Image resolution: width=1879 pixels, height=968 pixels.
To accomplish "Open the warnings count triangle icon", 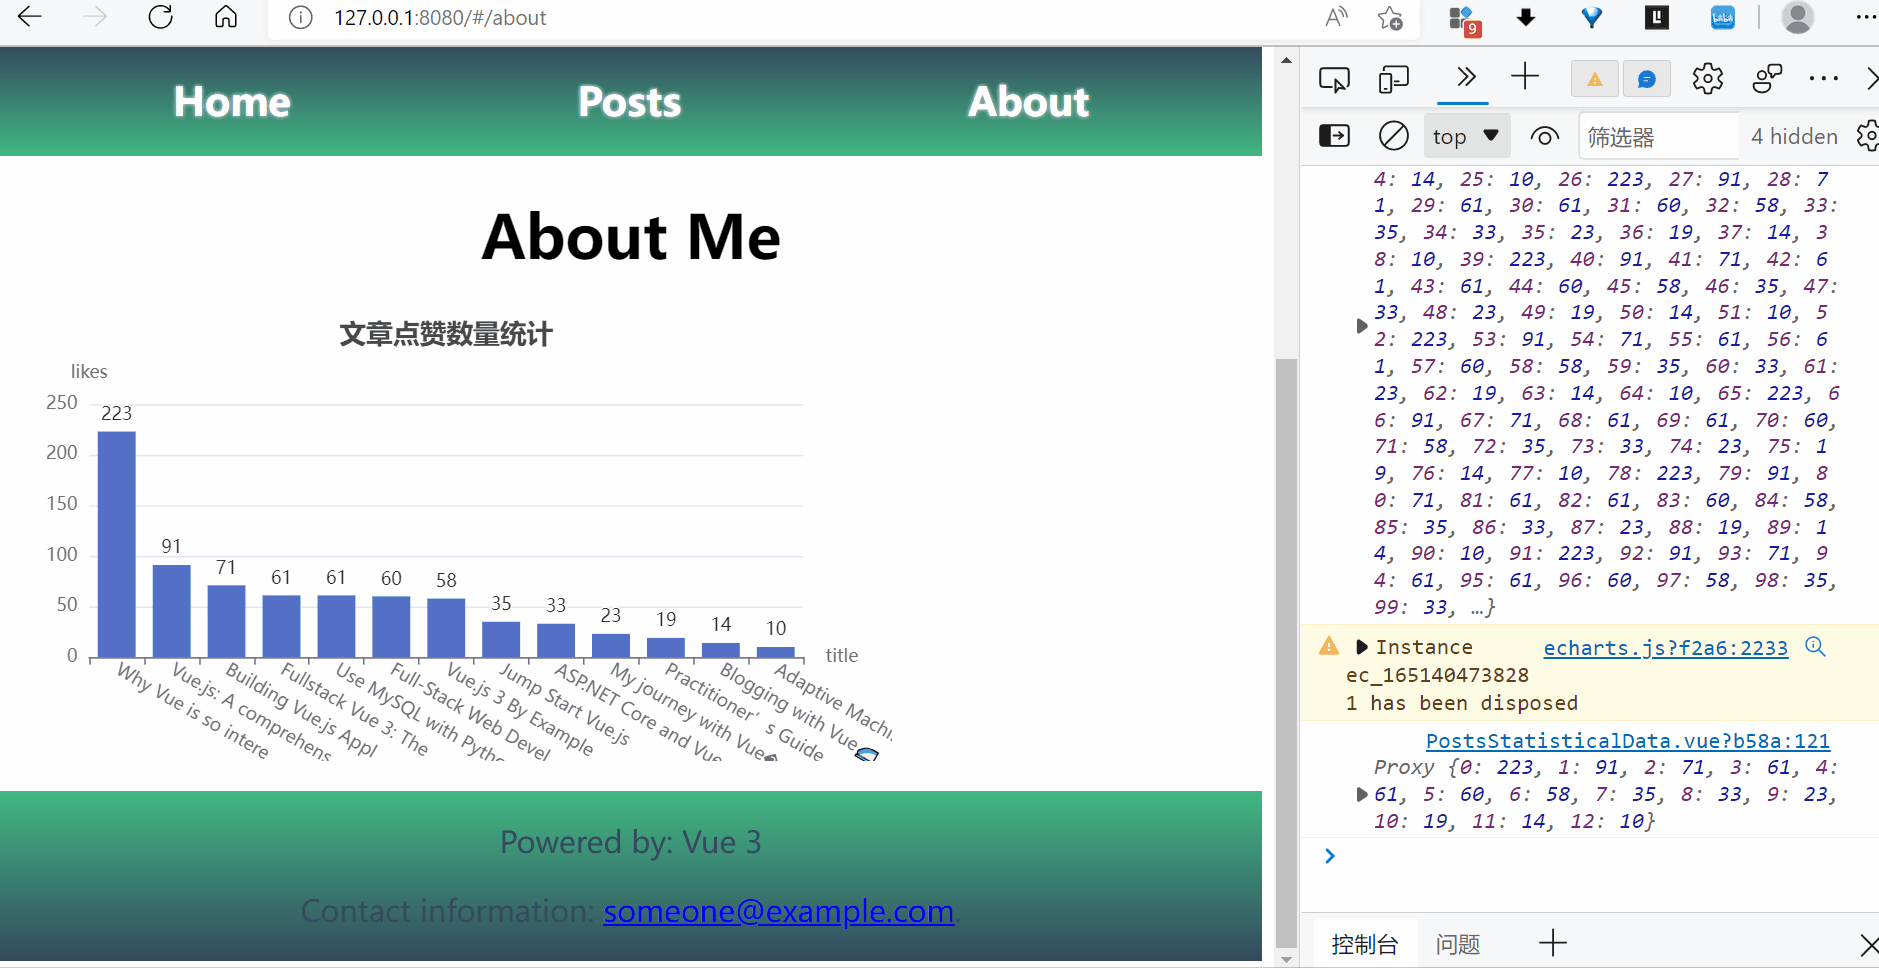I will coord(1594,79).
